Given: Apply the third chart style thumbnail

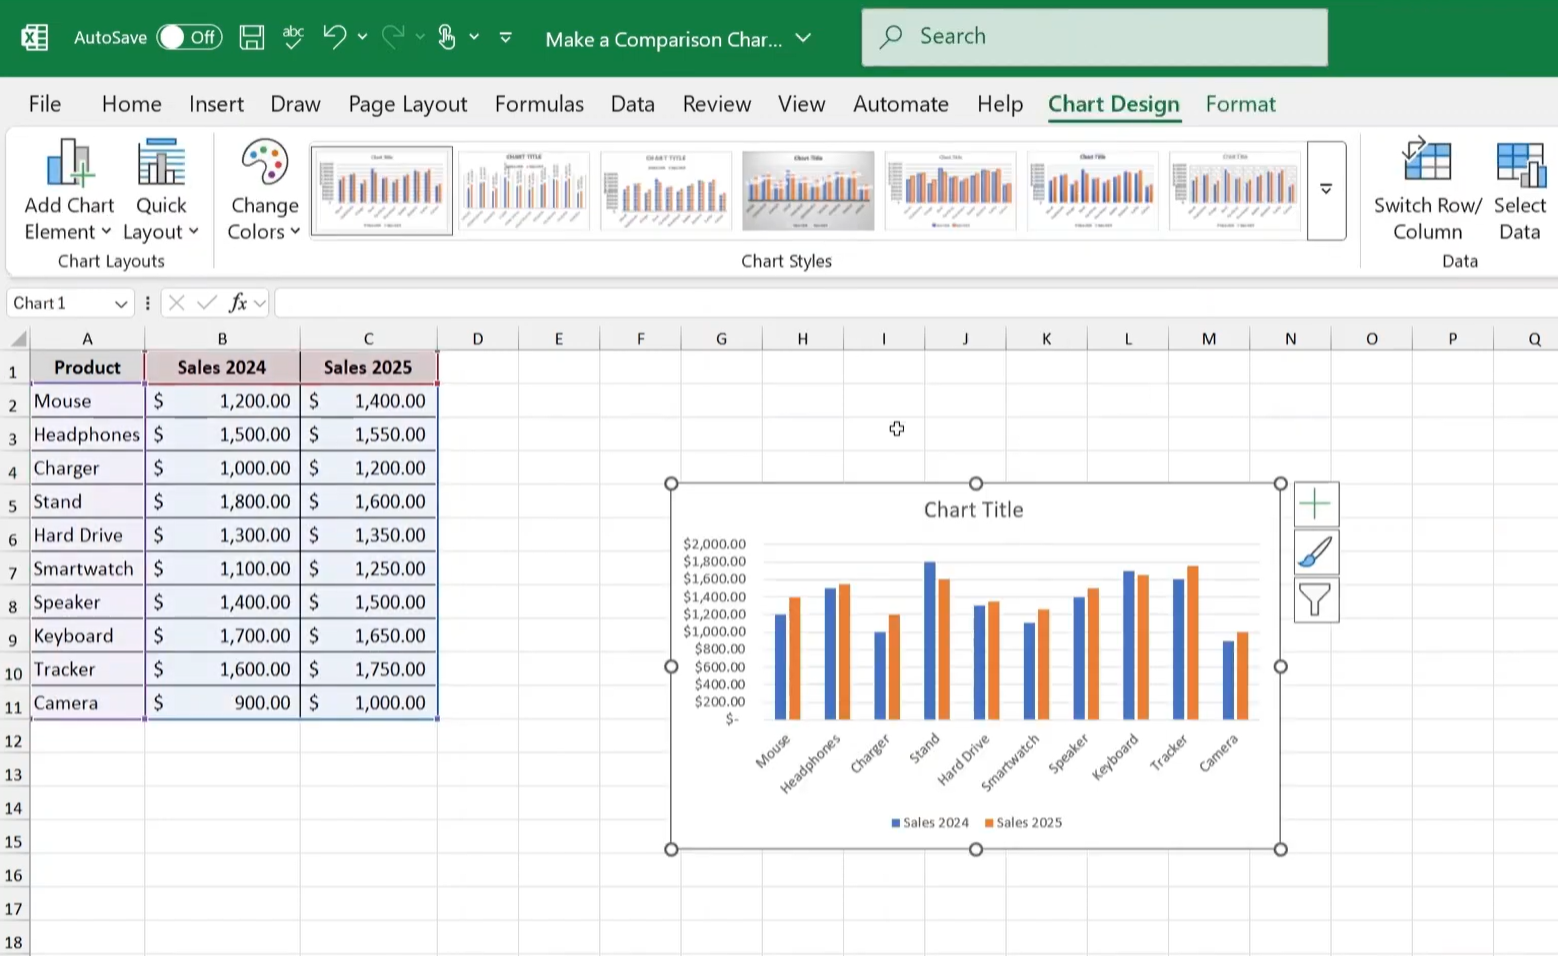Looking at the screenshot, I should click(x=666, y=191).
